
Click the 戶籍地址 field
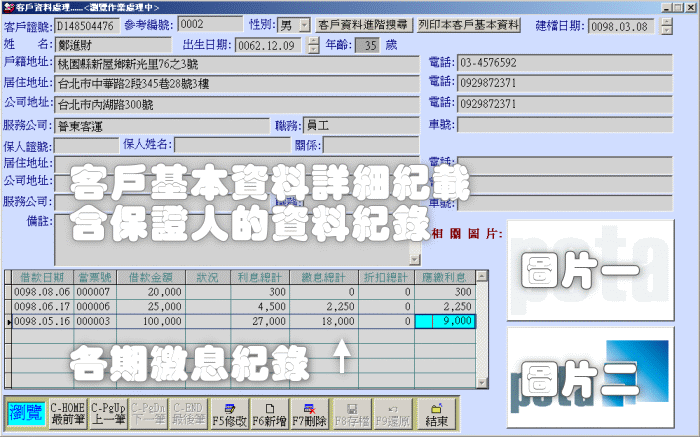coord(237,65)
